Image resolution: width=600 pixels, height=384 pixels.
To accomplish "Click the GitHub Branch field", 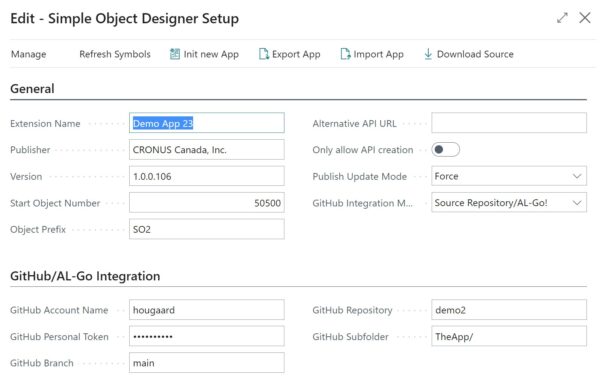I will pyautogui.click(x=207, y=363).
